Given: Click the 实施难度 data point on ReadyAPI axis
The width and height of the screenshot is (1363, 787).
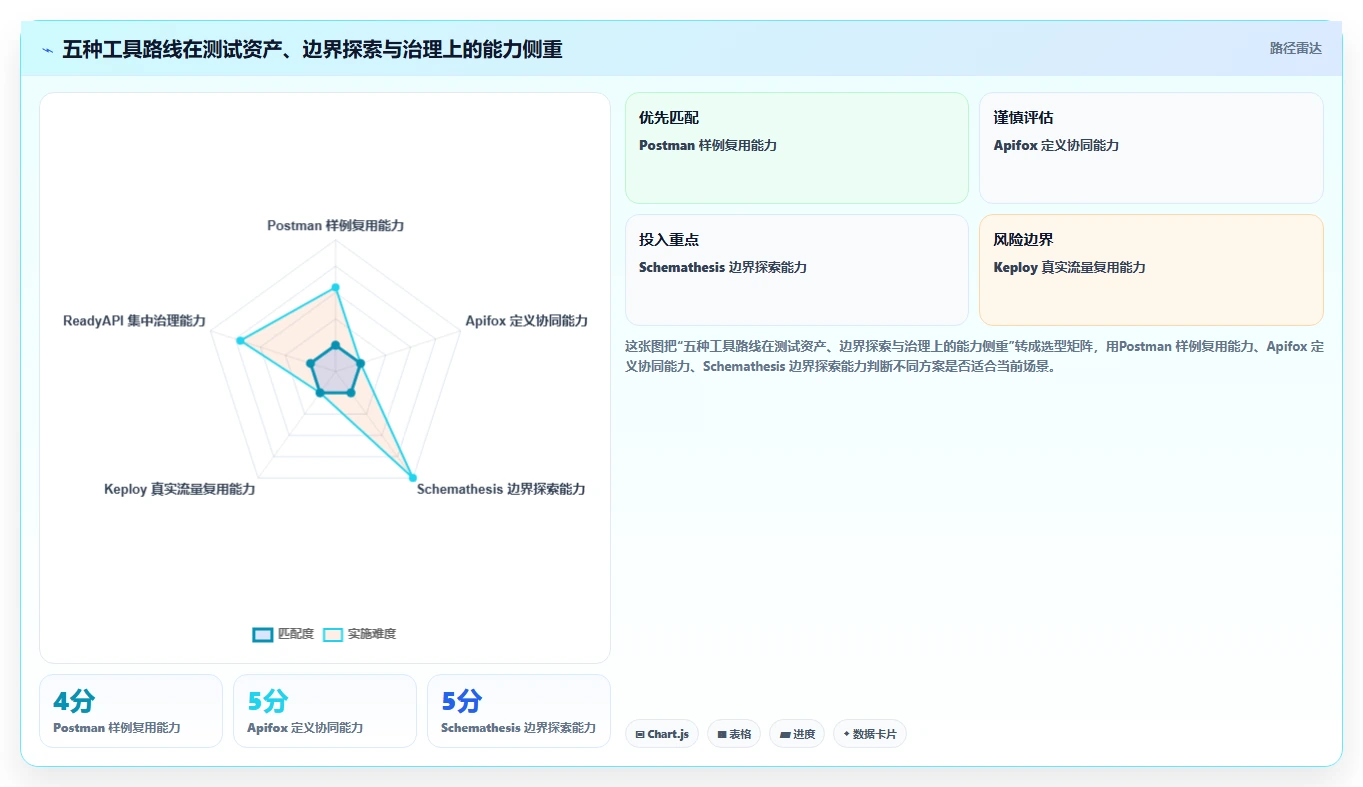Looking at the screenshot, I should [x=240, y=341].
